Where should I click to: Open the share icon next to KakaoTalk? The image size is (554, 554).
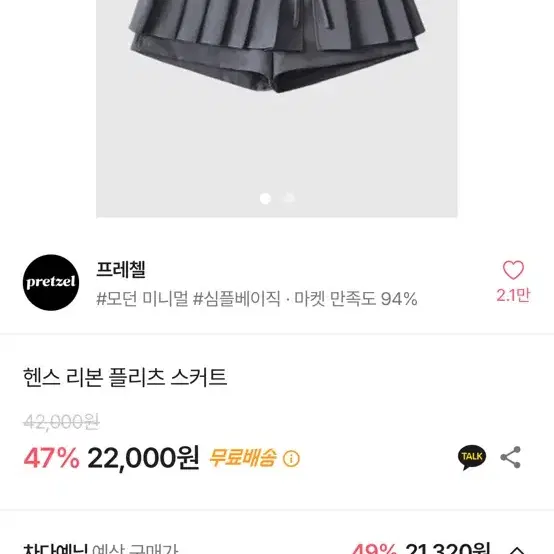pos(511,457)
